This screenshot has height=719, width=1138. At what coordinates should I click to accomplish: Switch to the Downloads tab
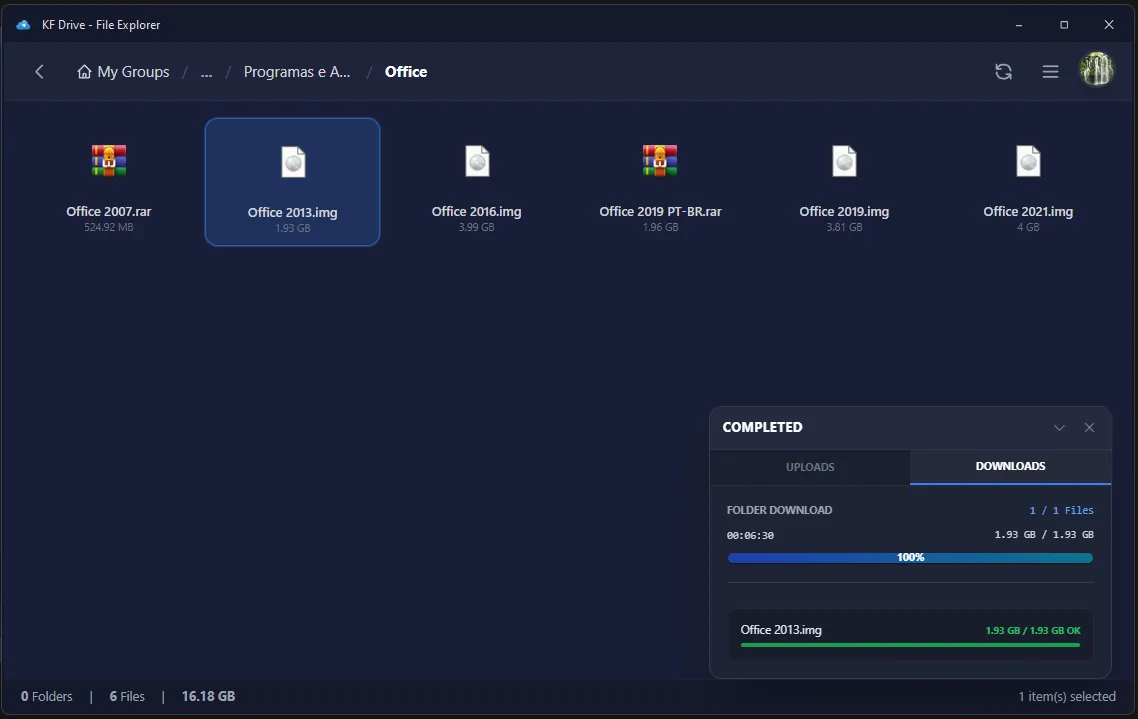click(x=1010, y=467)
